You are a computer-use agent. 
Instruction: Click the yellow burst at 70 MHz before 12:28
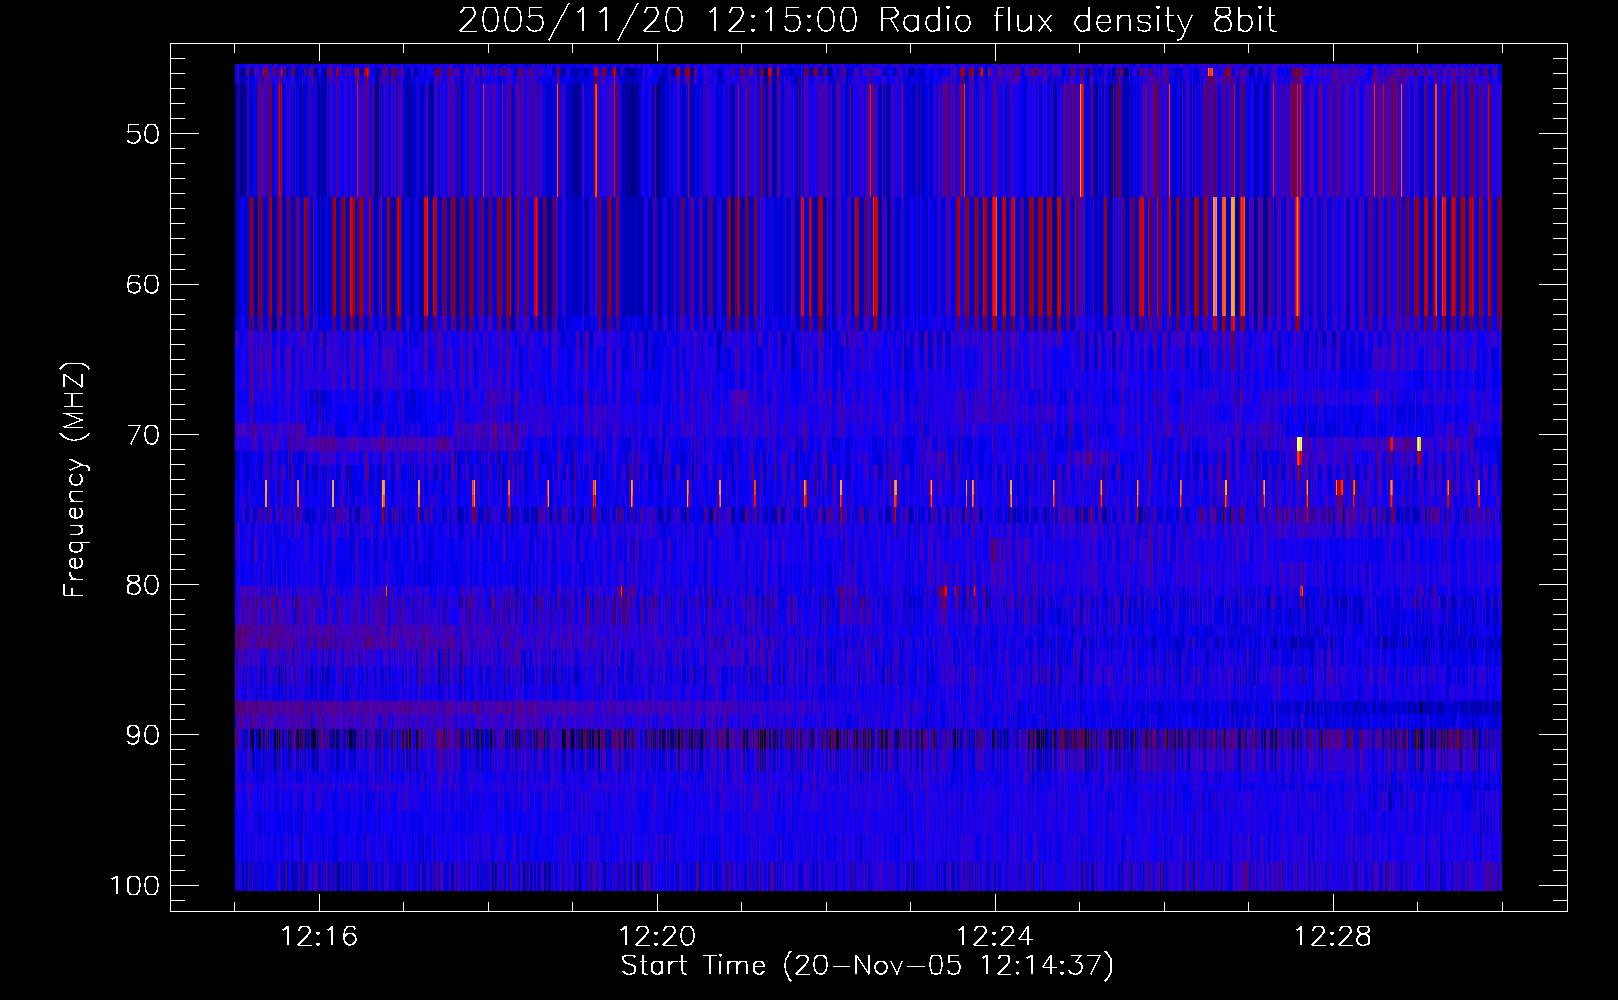click(1299, 444)
